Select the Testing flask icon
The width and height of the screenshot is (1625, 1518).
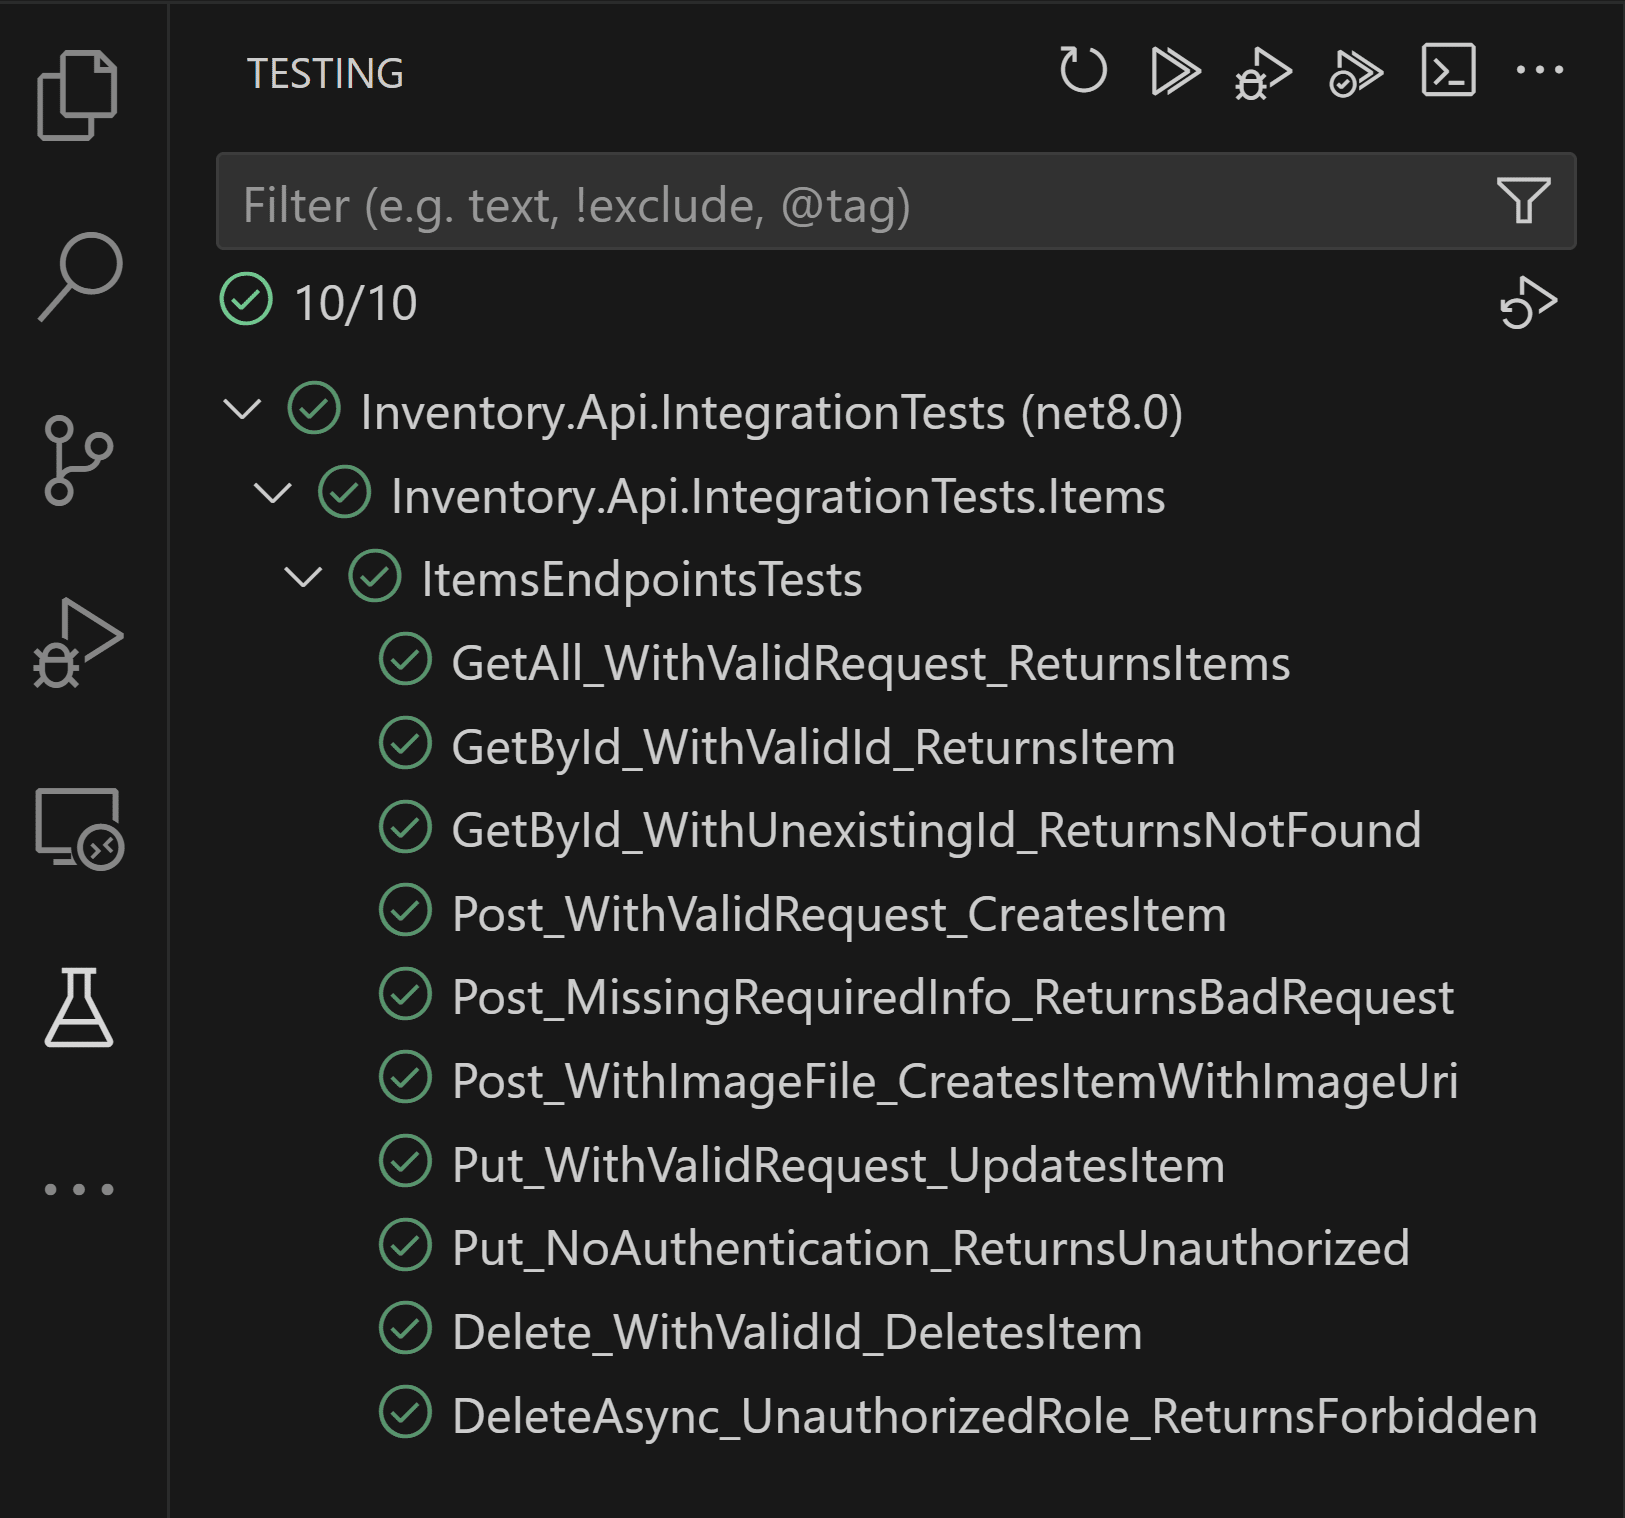click(x=79, y=1007)
